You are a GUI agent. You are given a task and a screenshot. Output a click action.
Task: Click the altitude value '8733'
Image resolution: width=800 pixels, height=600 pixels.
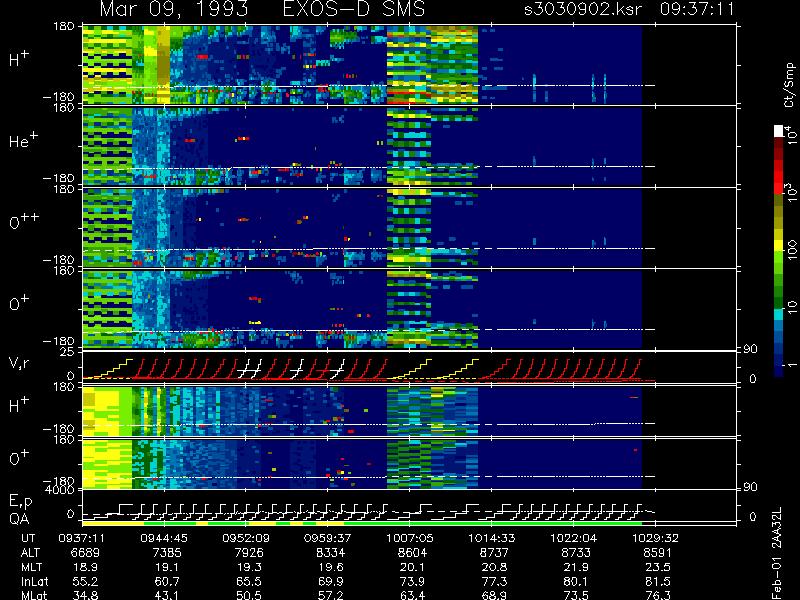point(576,553)
